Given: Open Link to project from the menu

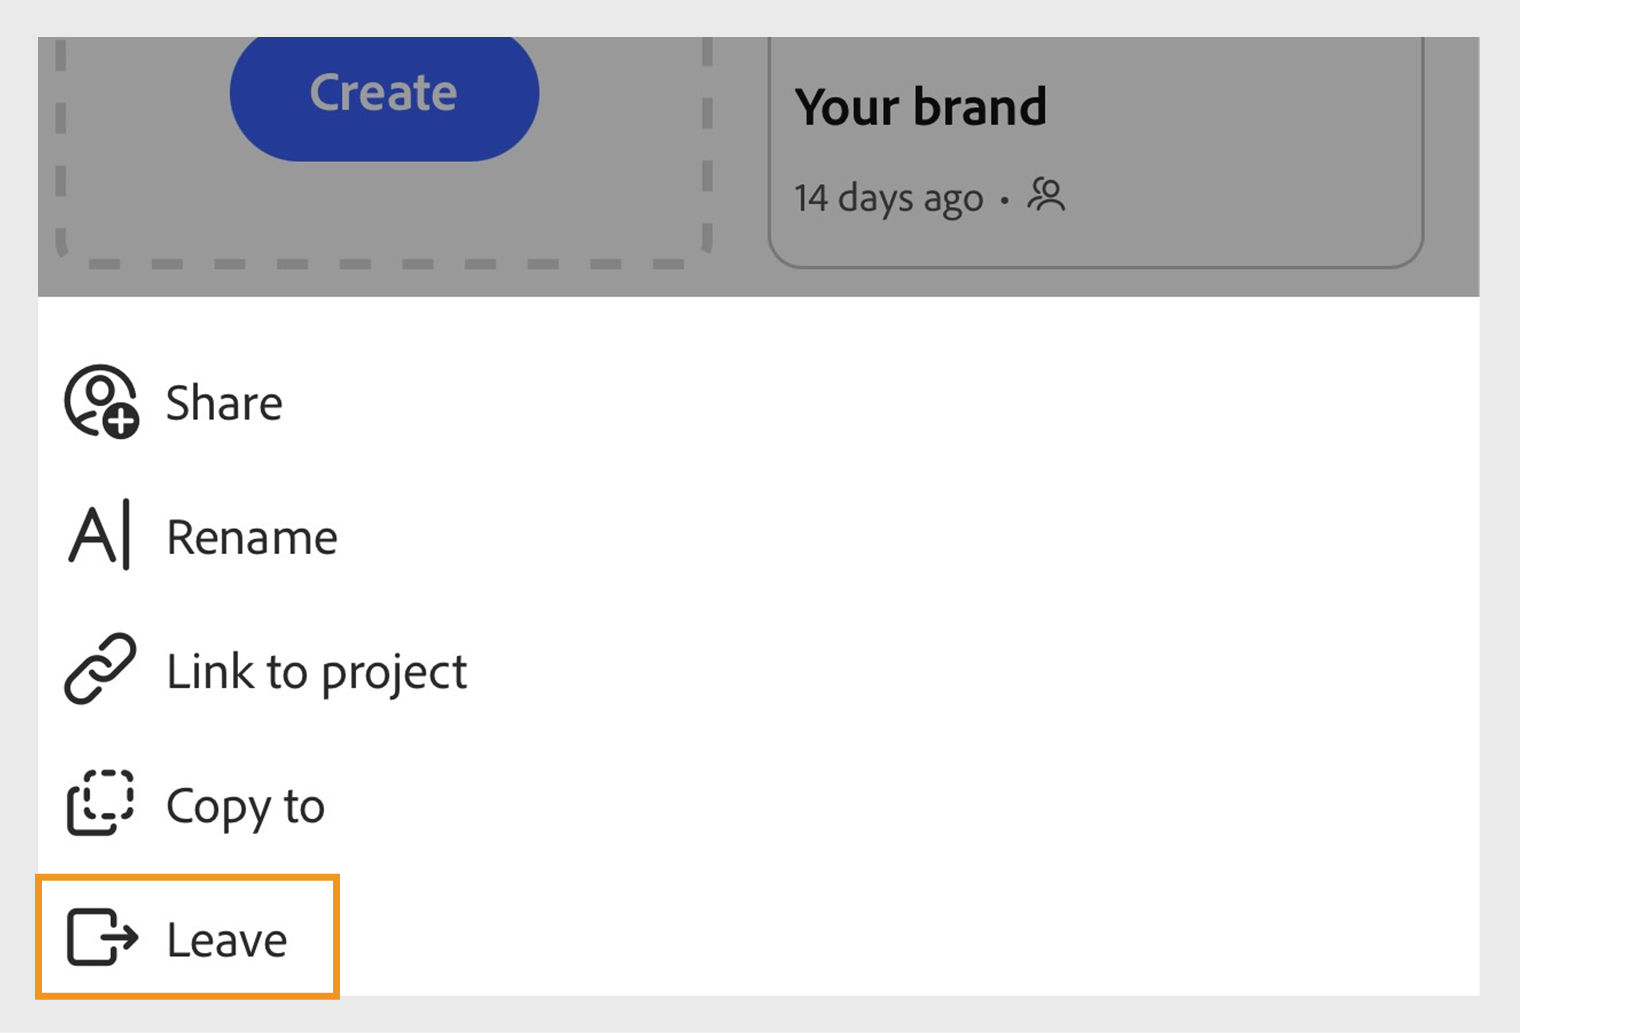Looking at the screenshot, I should click(x=315, y=671).
